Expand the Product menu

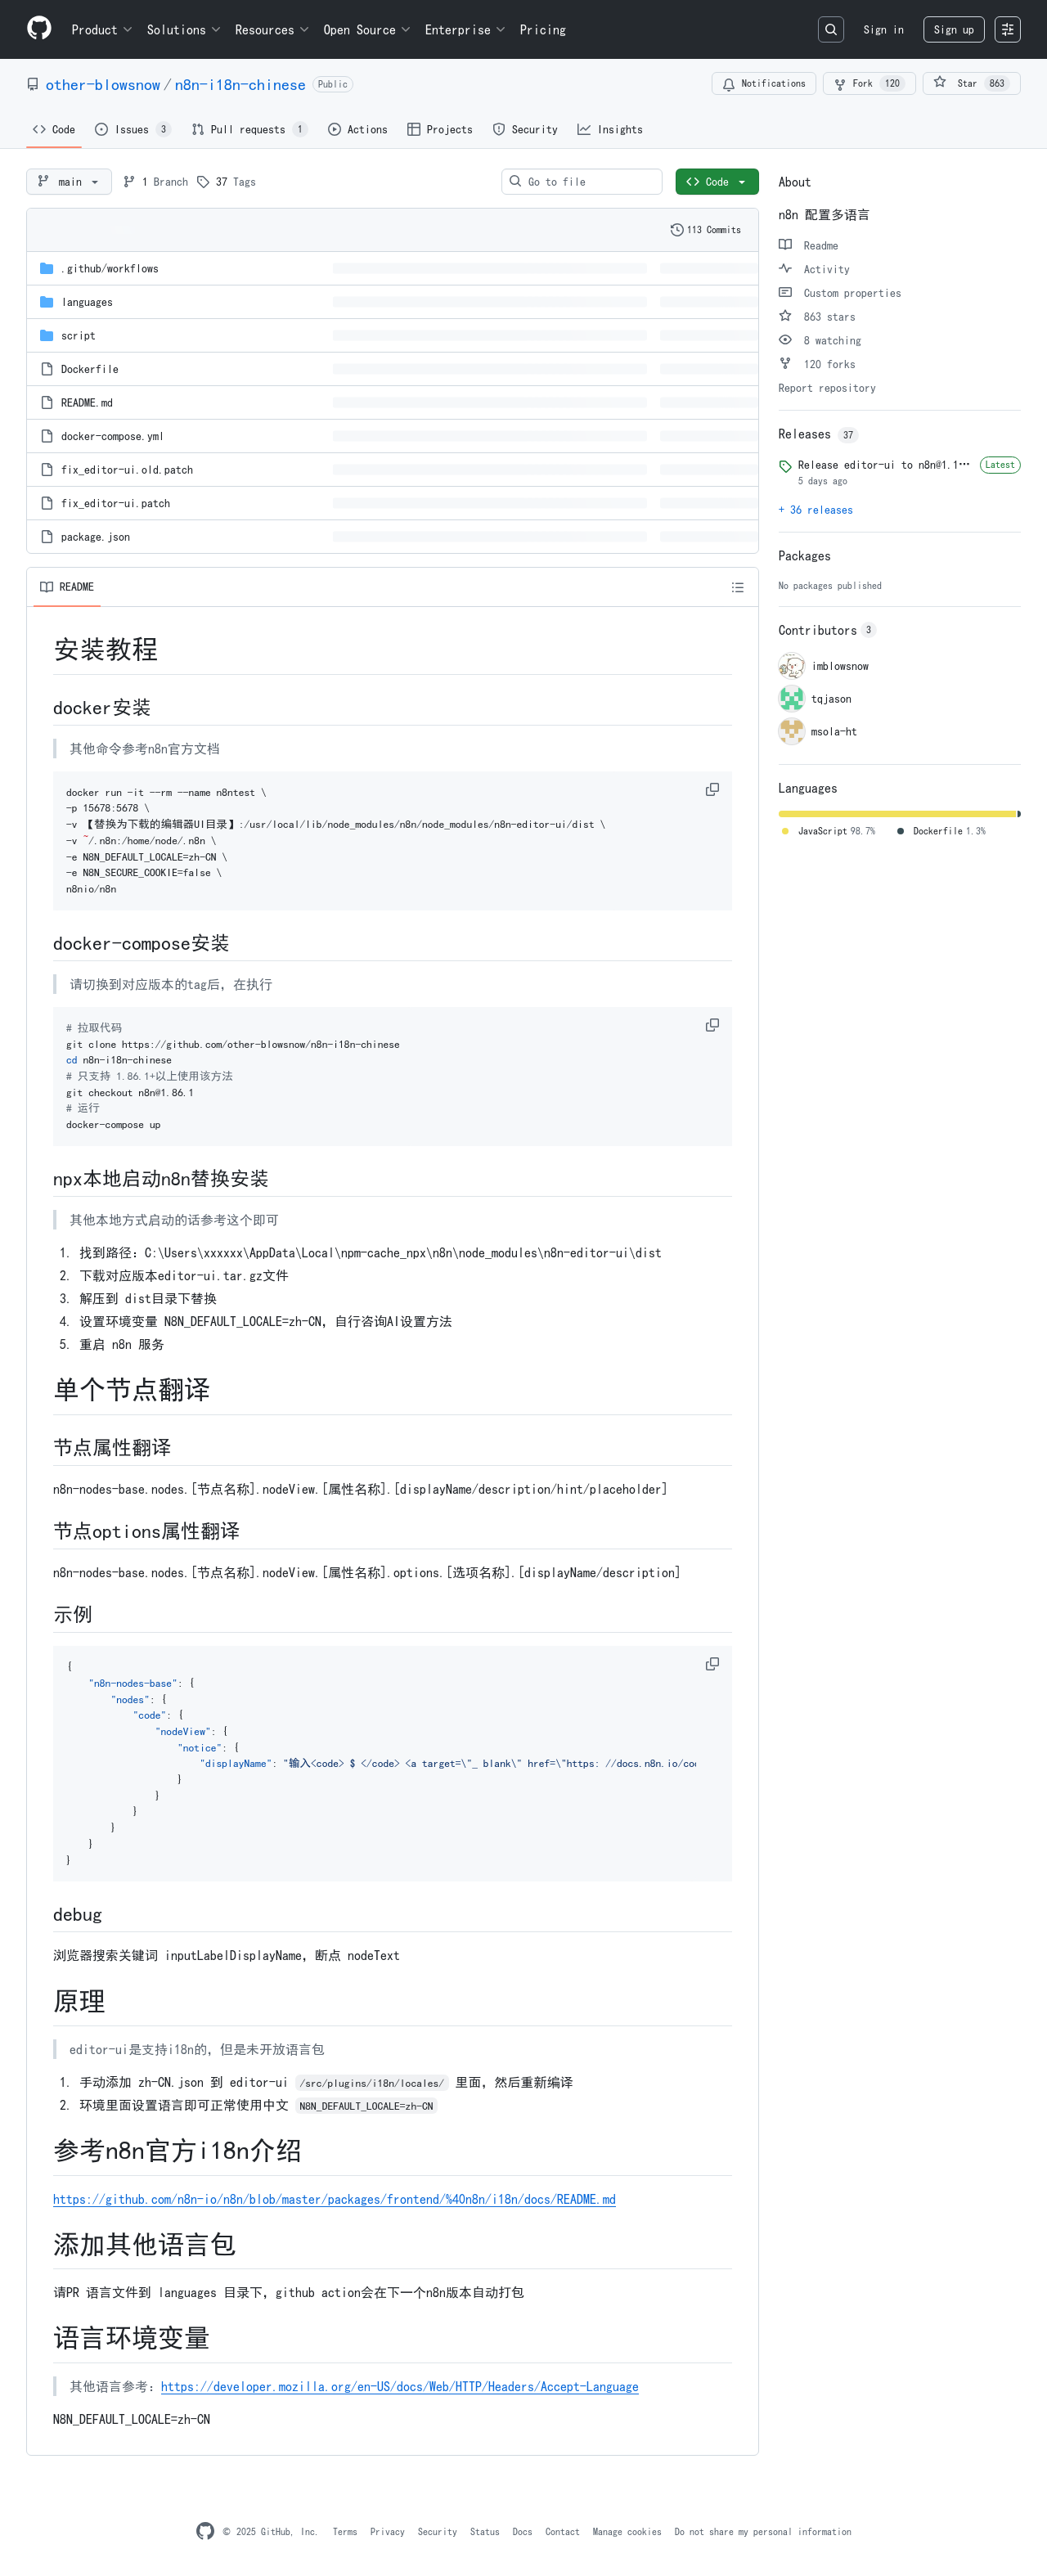click(x=101, y=30)
